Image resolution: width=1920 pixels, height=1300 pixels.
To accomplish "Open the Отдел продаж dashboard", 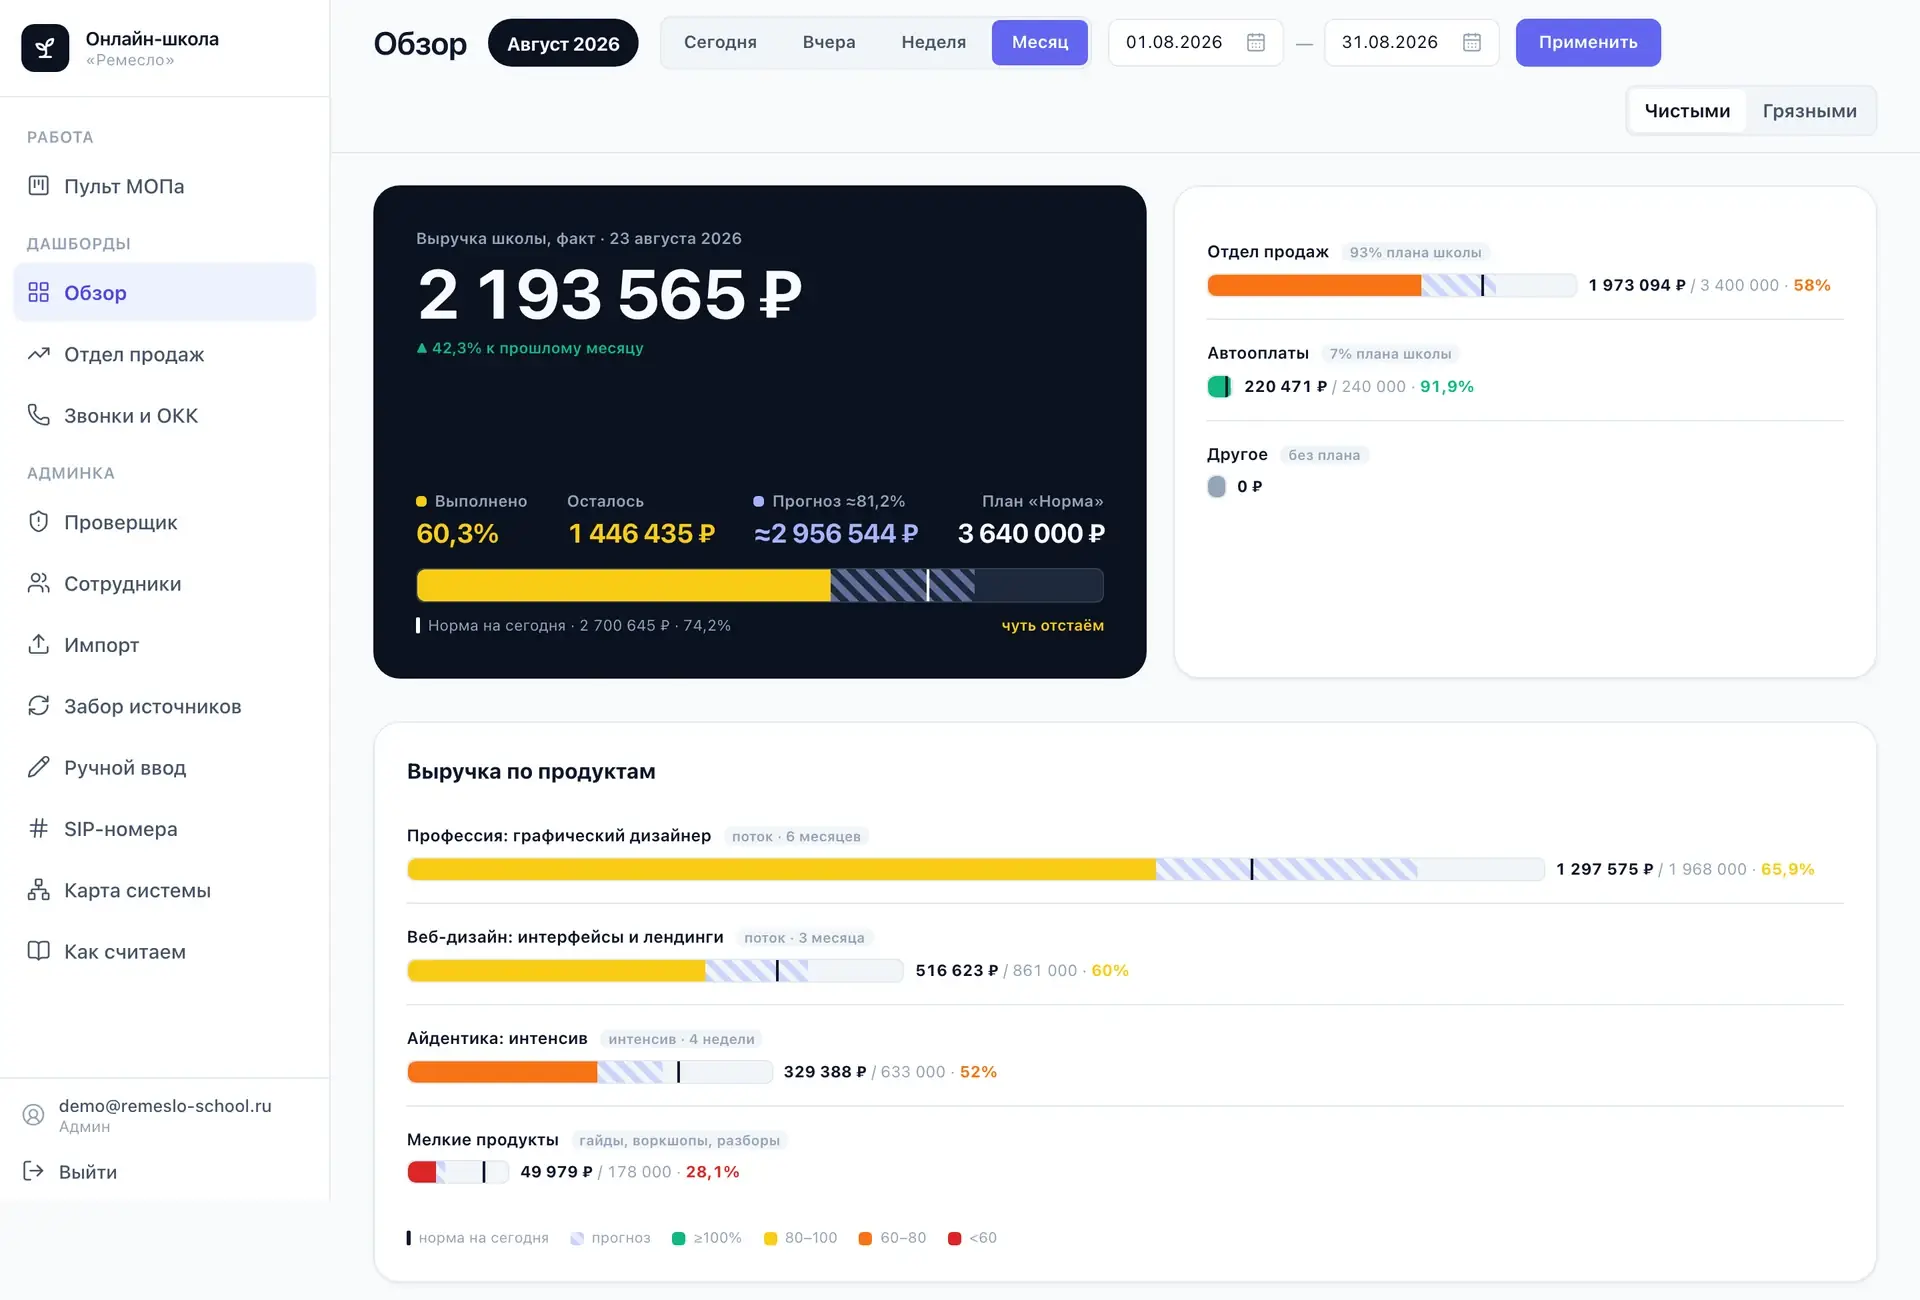I will click(x=165, y=354).
